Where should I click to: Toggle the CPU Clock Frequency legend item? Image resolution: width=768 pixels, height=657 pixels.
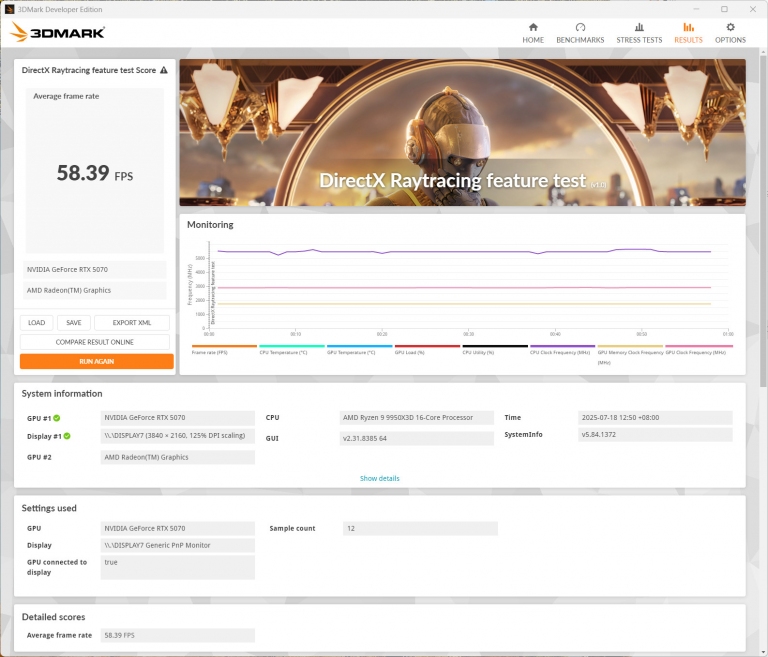tap(562, 350)
